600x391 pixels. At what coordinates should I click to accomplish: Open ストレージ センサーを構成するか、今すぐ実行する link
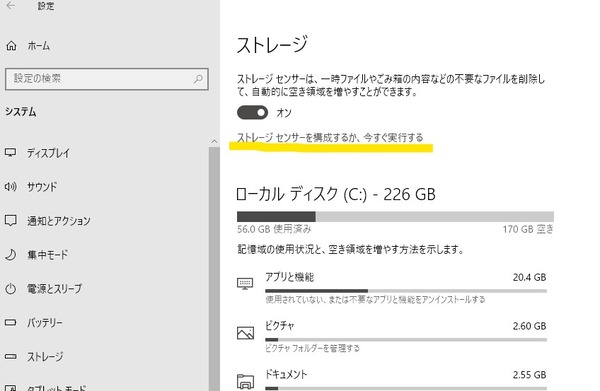(330, 137)
